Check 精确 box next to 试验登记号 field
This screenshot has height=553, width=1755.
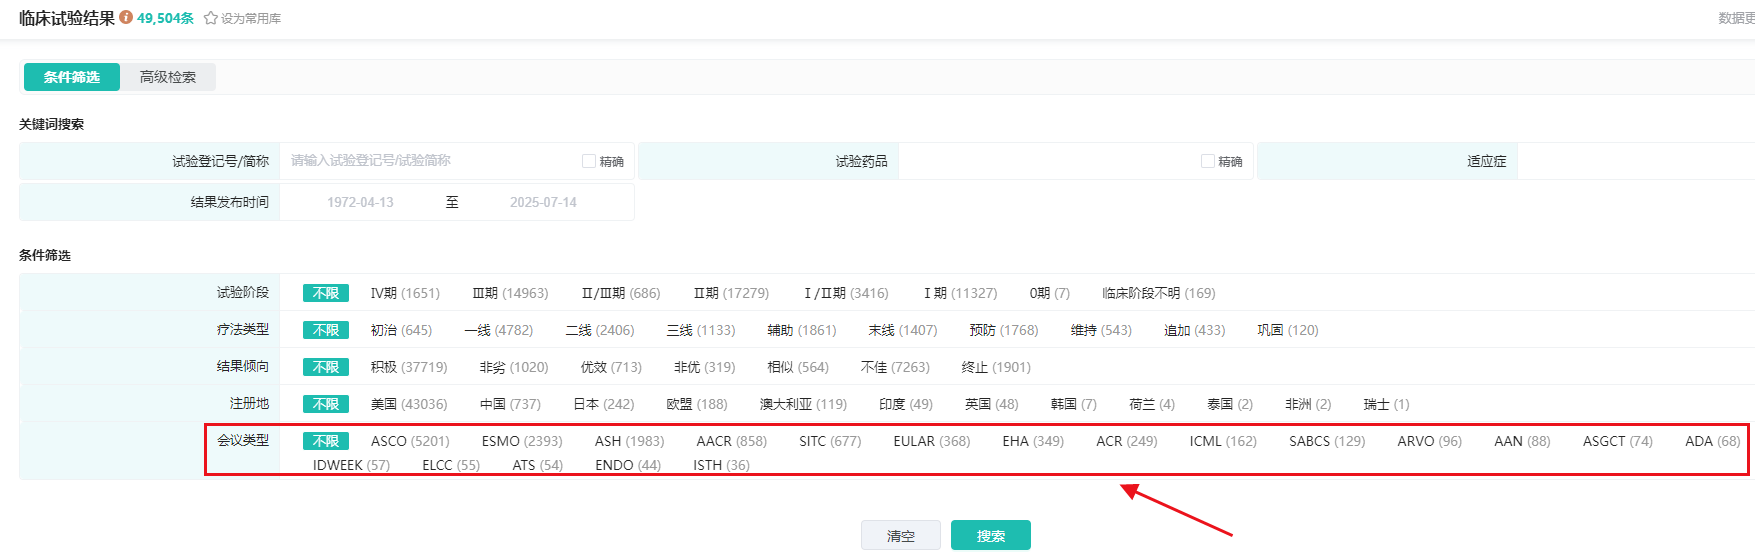pos(589,161)
